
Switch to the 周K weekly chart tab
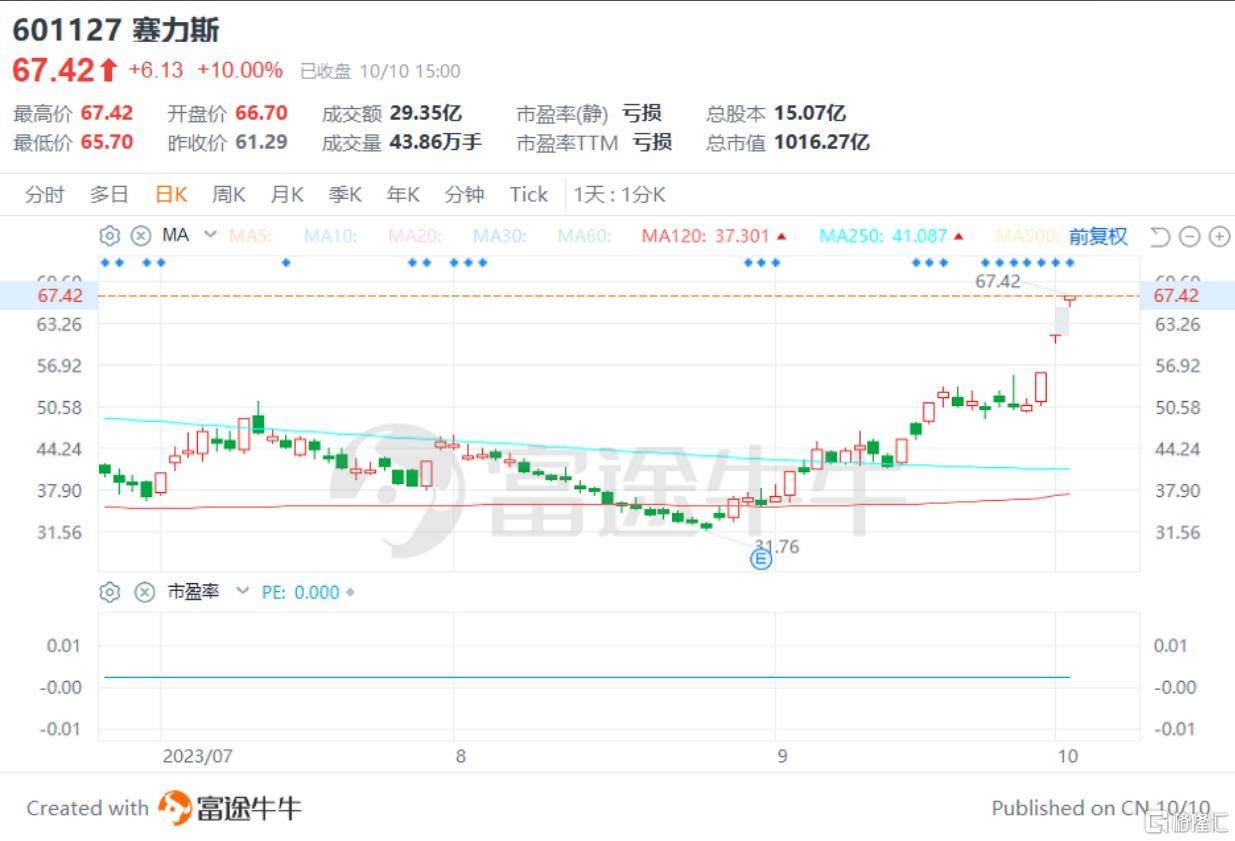click(227, 194)
